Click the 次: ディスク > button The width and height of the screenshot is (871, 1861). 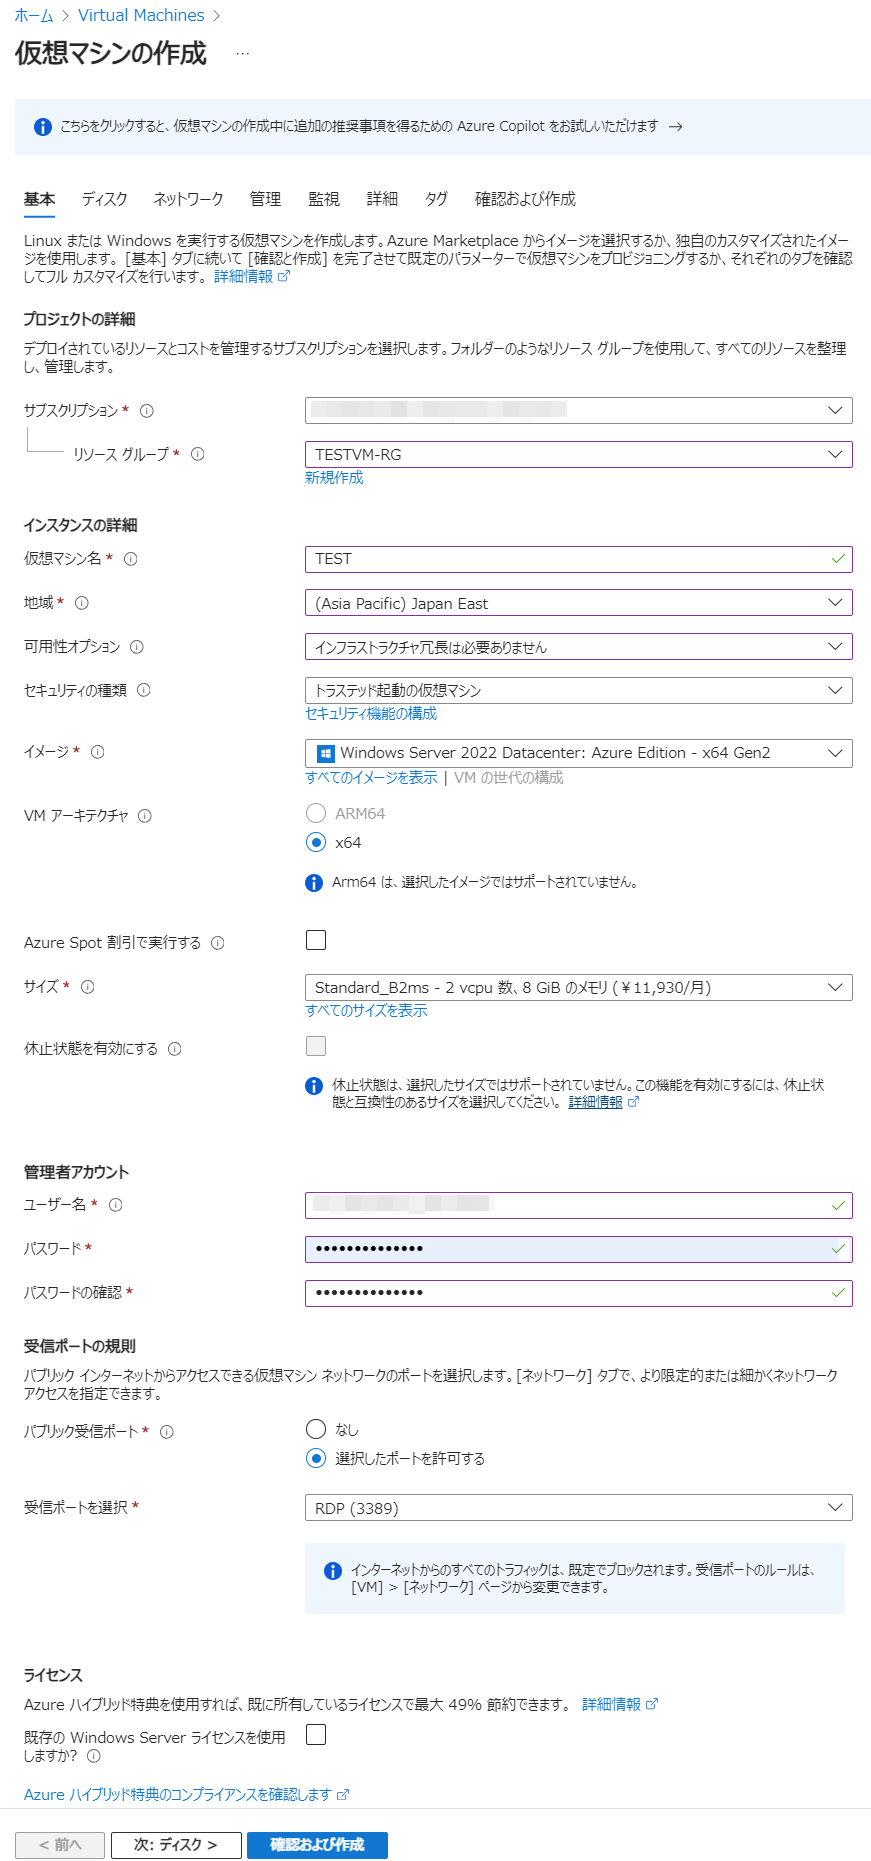176,1845
